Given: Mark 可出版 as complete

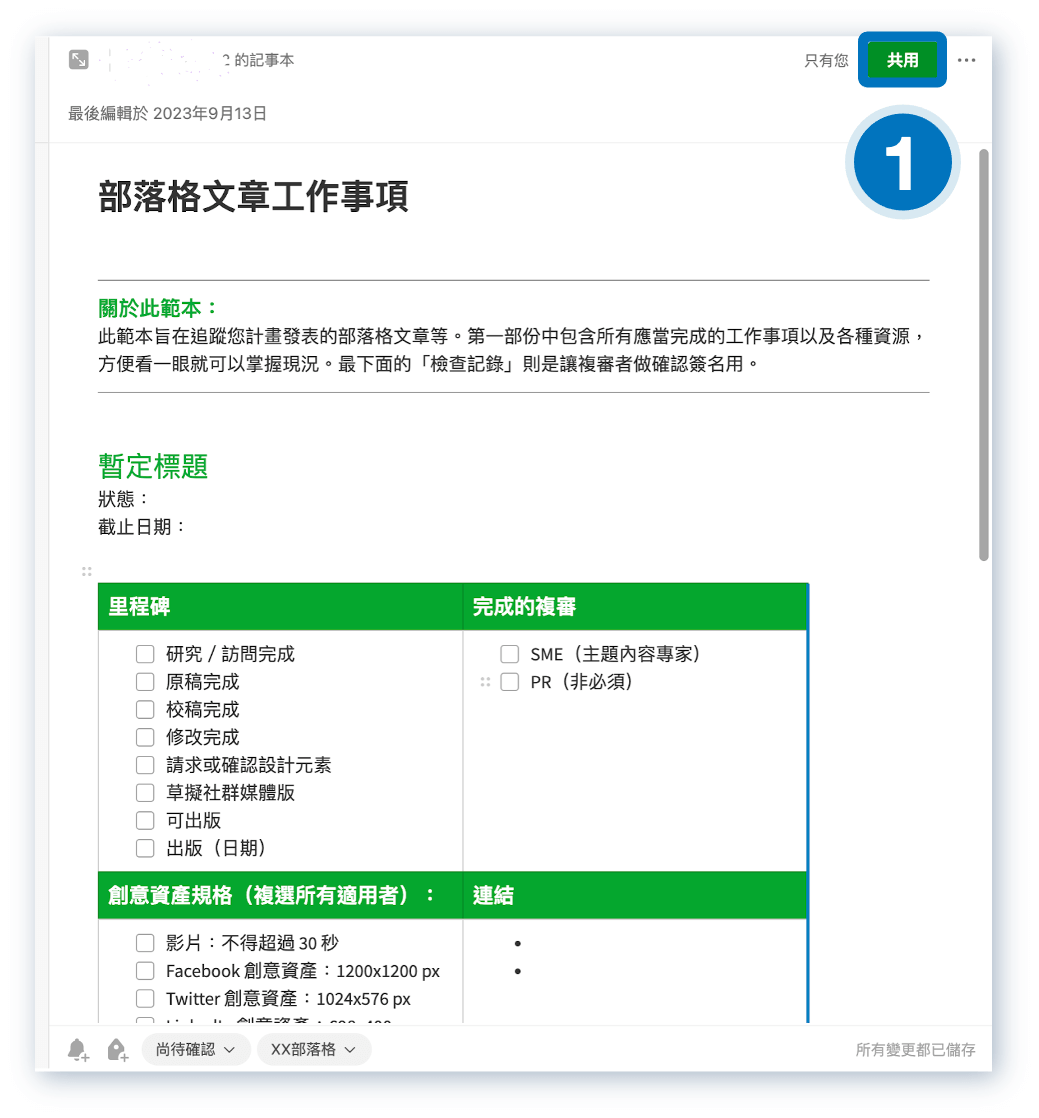Looking at the screenshot, I should (x=144, y=820).
